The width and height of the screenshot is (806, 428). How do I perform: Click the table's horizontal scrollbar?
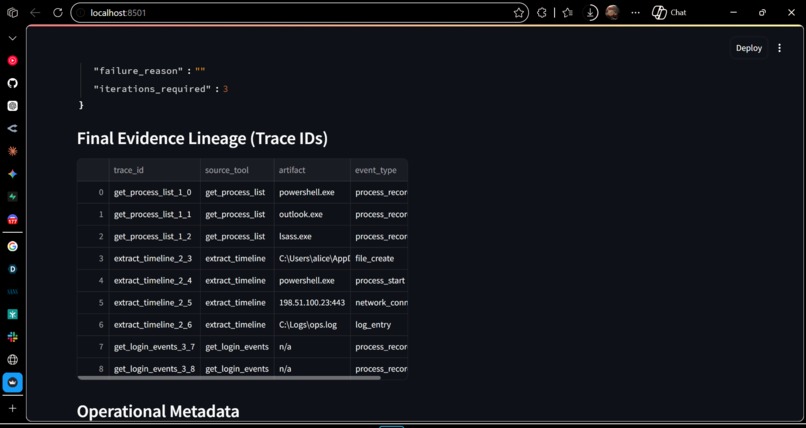click(x=229, y=378)
